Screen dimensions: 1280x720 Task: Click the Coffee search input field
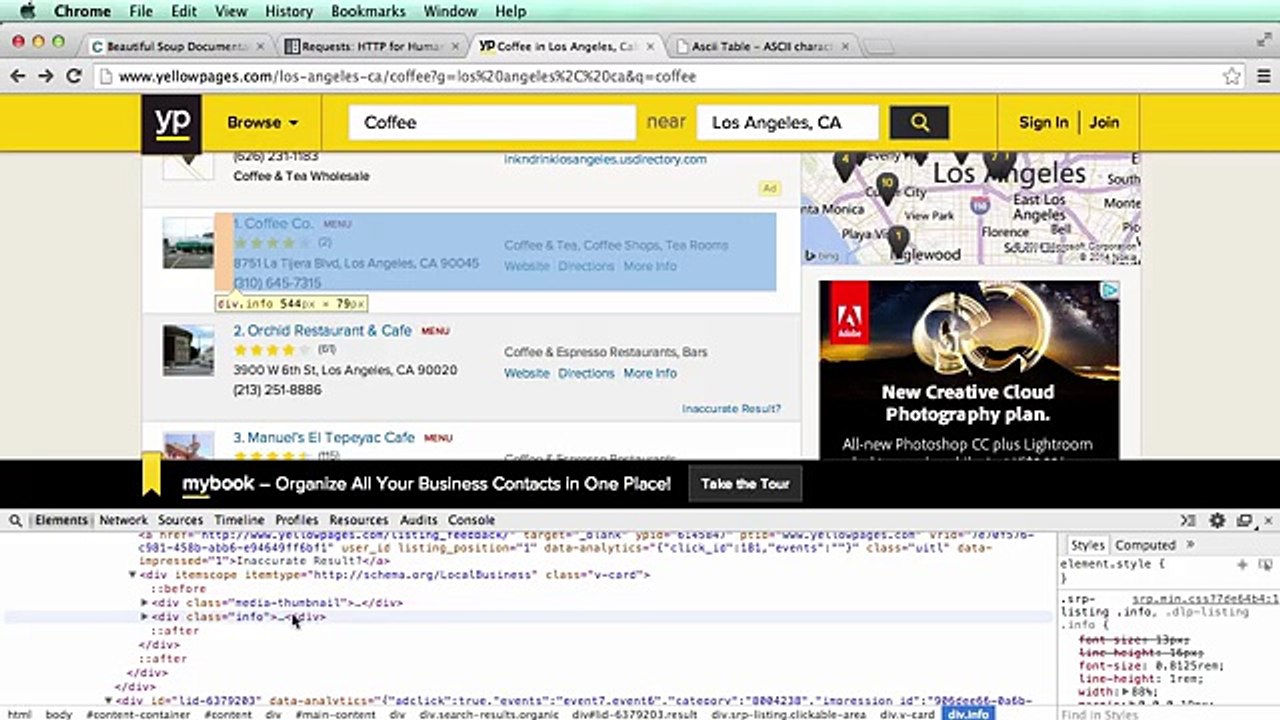(x=492, y=122)
